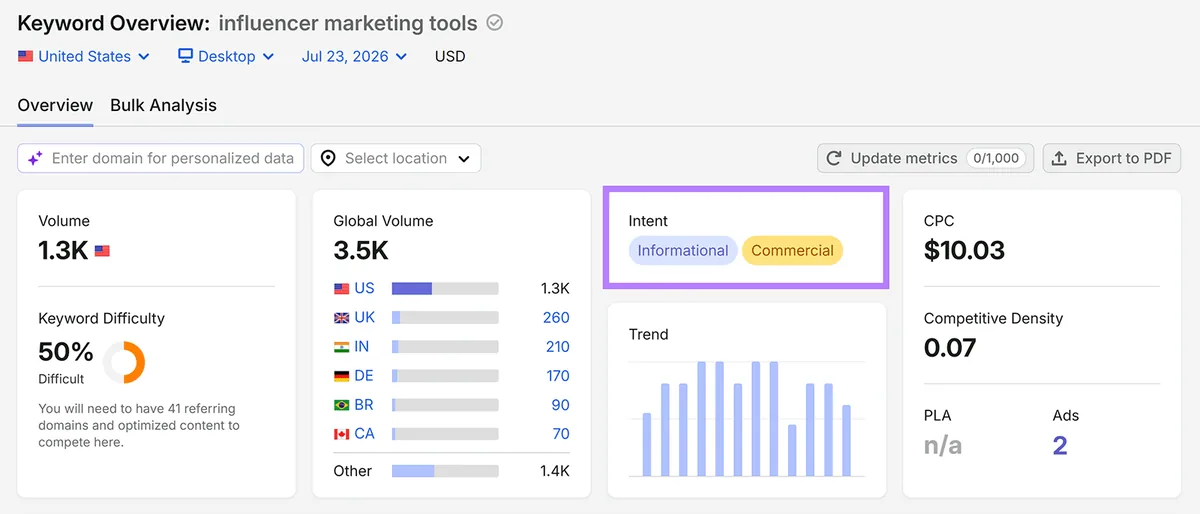
Task: Click the Update metrics button
Action: [x=926, y=158]
